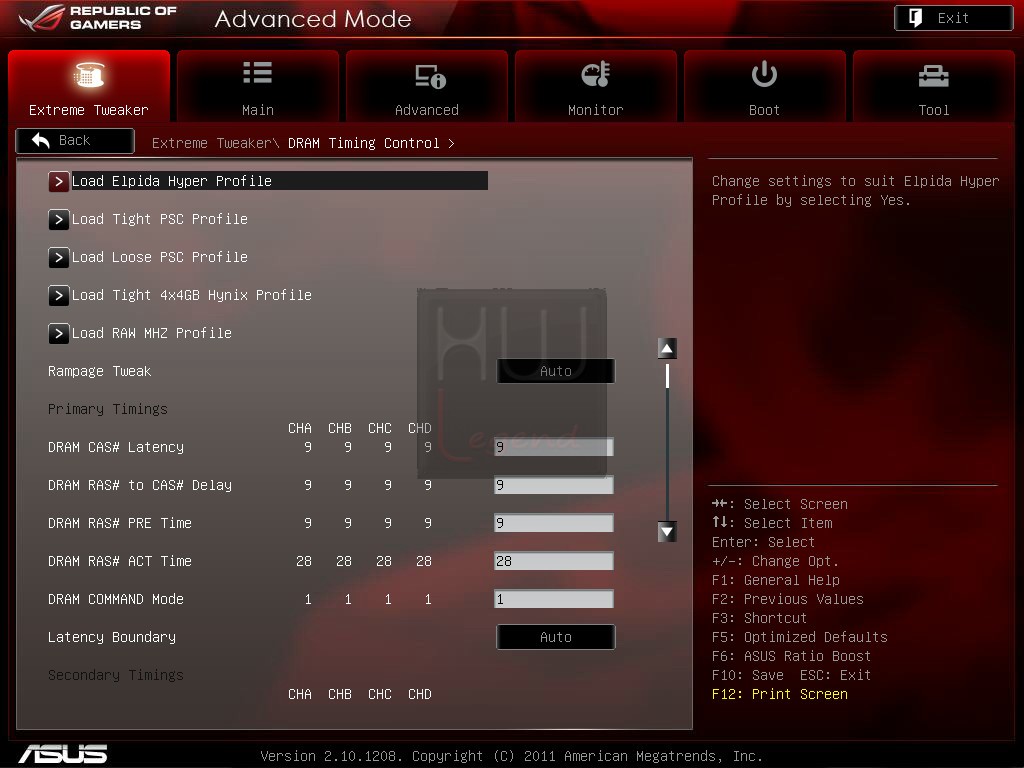Click the scroll up arrow

667,348
